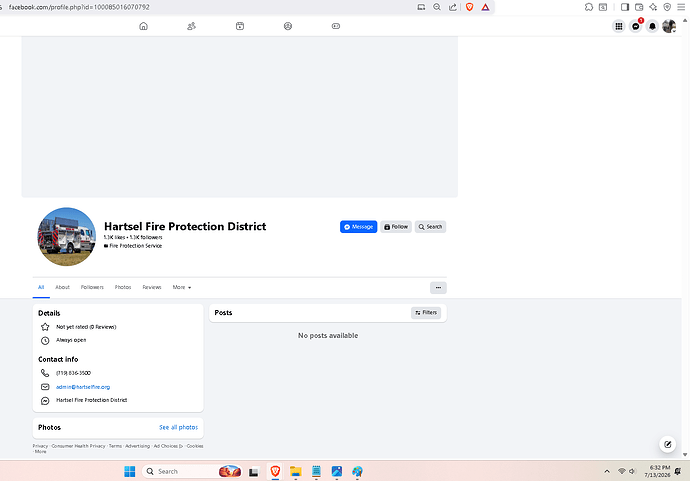Switch to the Reviews tab

pyautogui.click(x=152, y=287)
